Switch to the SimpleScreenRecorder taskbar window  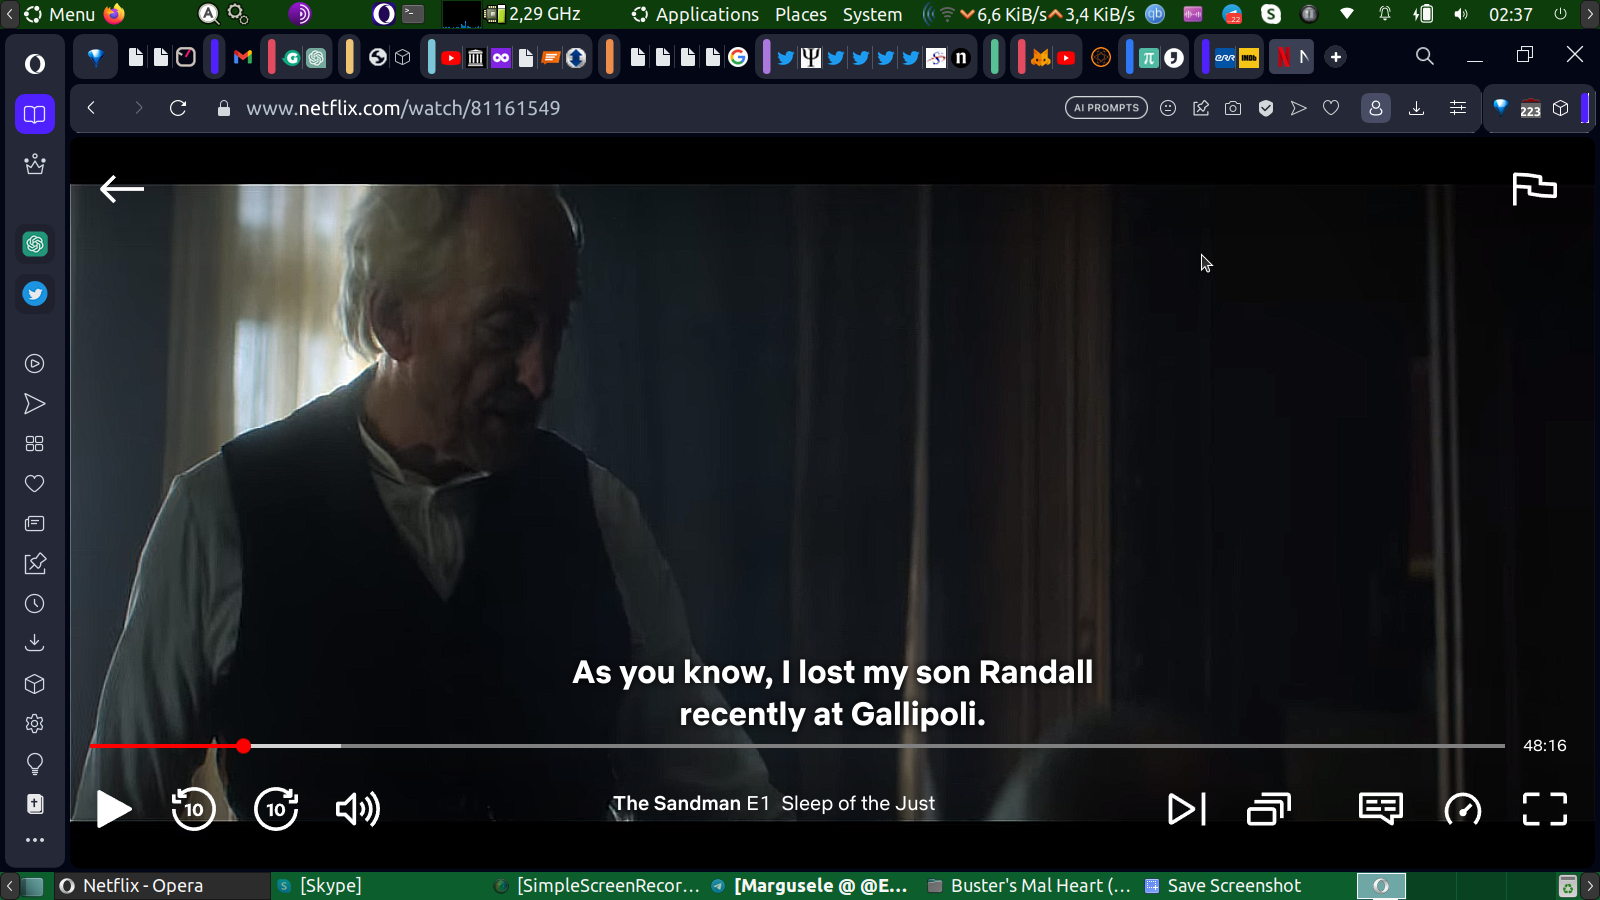pos(598,886)
